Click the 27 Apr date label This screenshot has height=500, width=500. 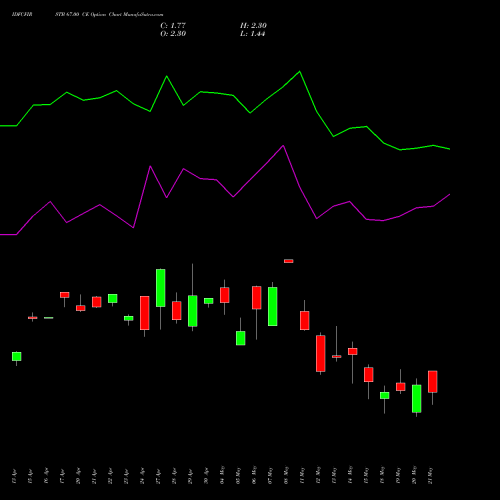(x=158, y=477)
